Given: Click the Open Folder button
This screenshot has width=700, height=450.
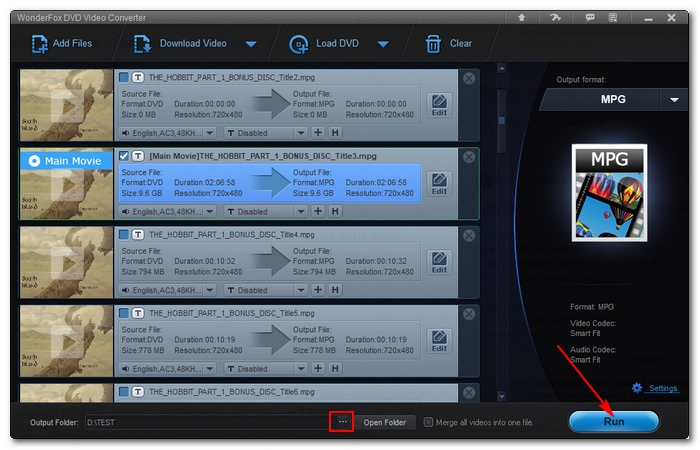Looking at the screenshot, I should [x=384, y=422].
